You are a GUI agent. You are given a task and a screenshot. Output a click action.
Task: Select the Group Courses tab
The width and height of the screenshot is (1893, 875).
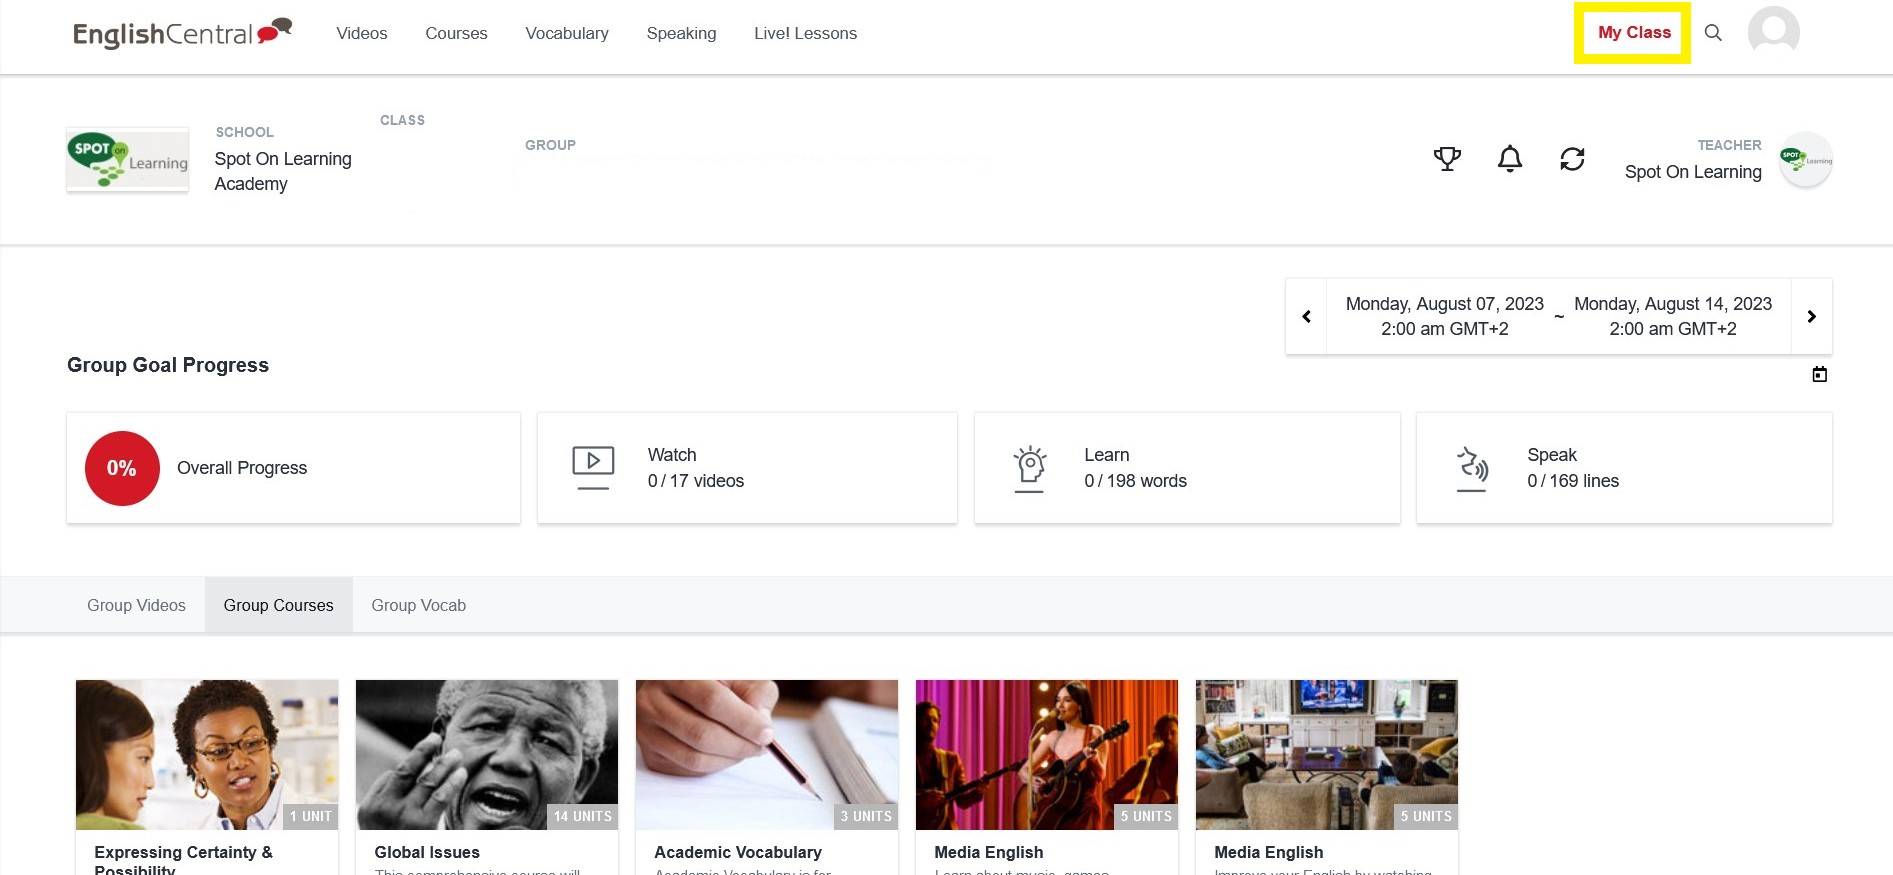279,605
